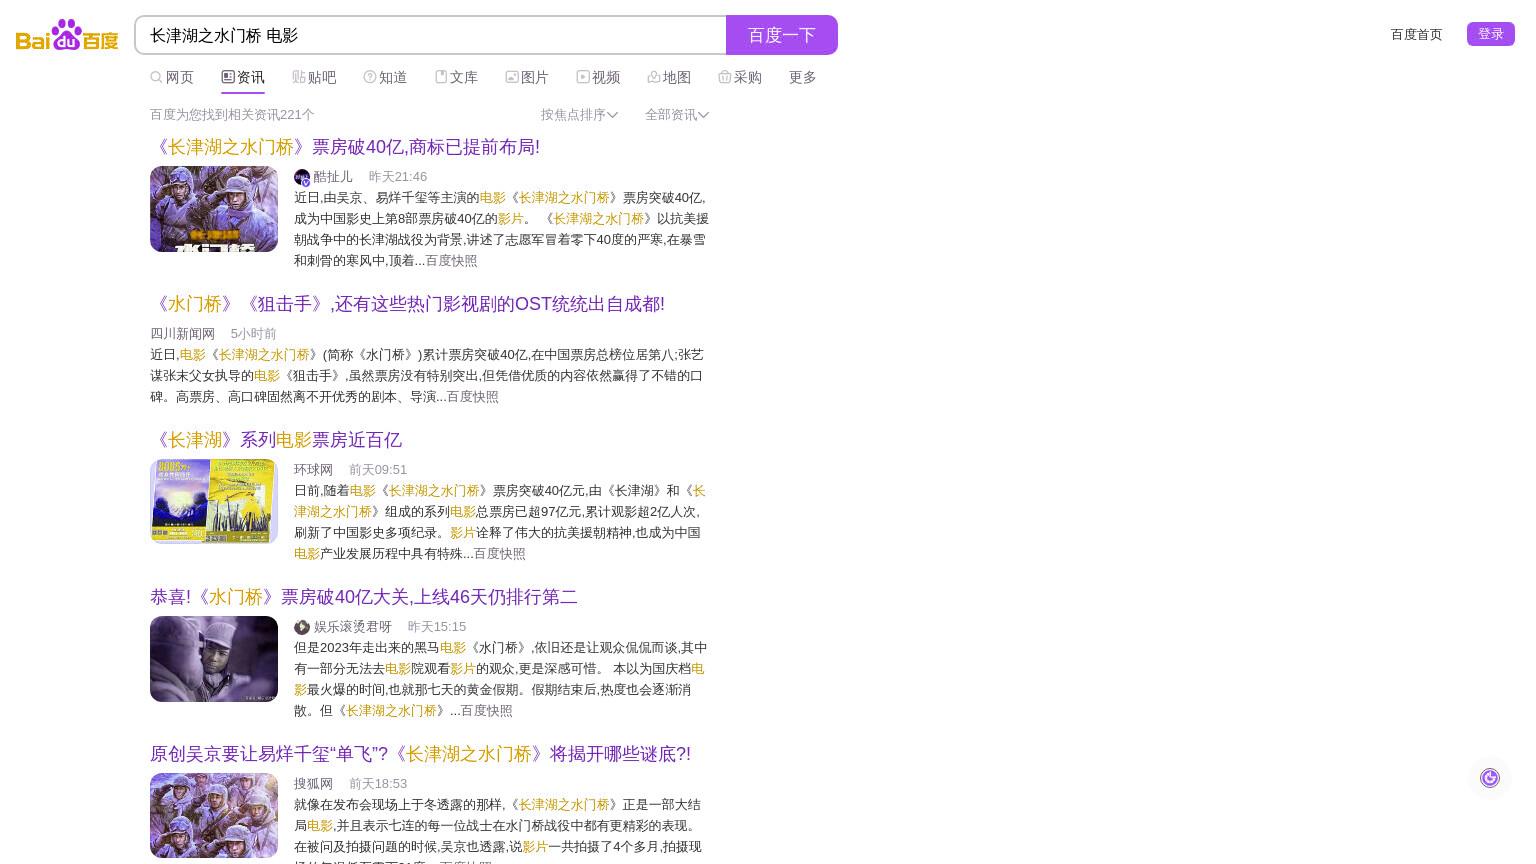Click the 5小时前 timestamp

click(x=253, y=333)
